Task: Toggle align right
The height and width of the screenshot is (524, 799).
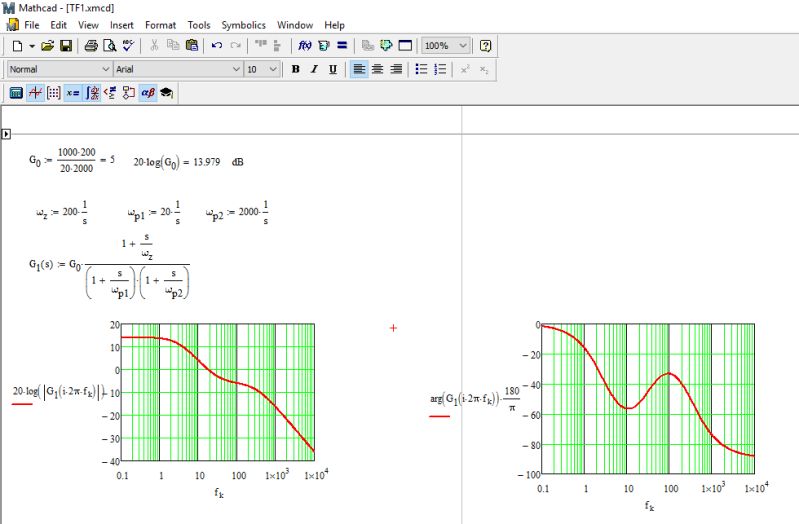Action: point(396,69)
